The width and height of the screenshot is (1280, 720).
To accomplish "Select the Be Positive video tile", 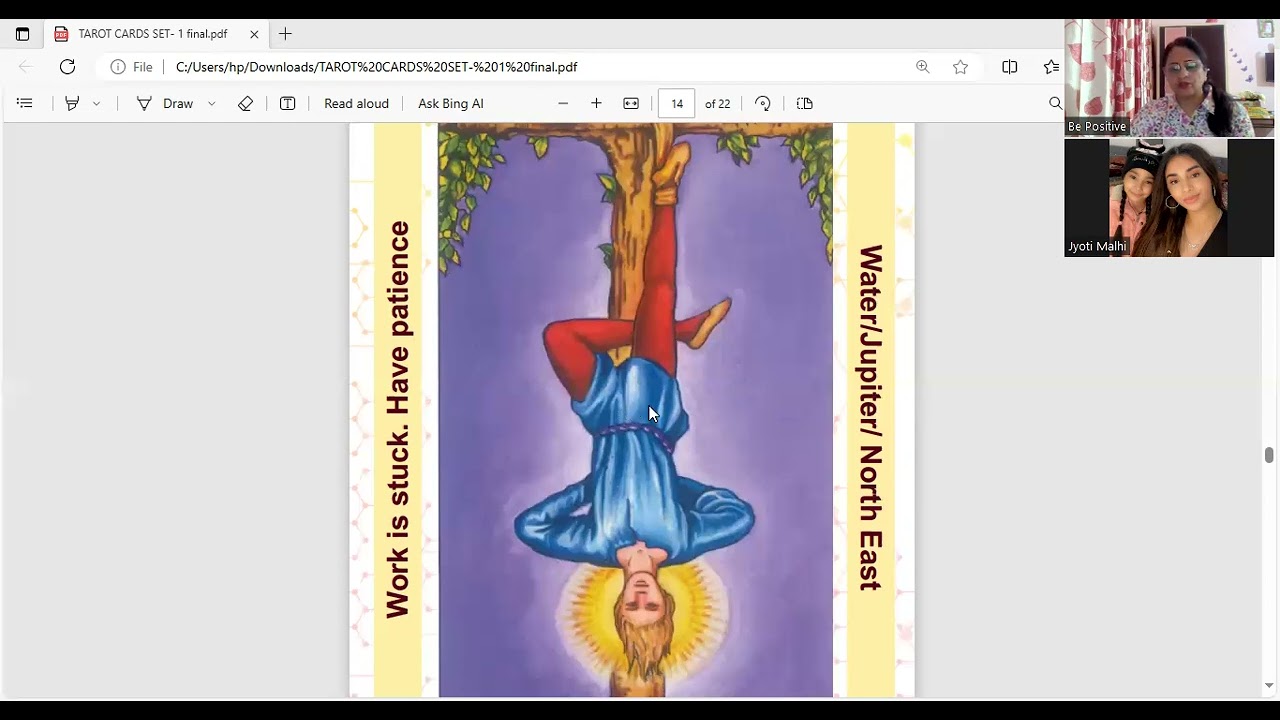I will coord(1169,77).
